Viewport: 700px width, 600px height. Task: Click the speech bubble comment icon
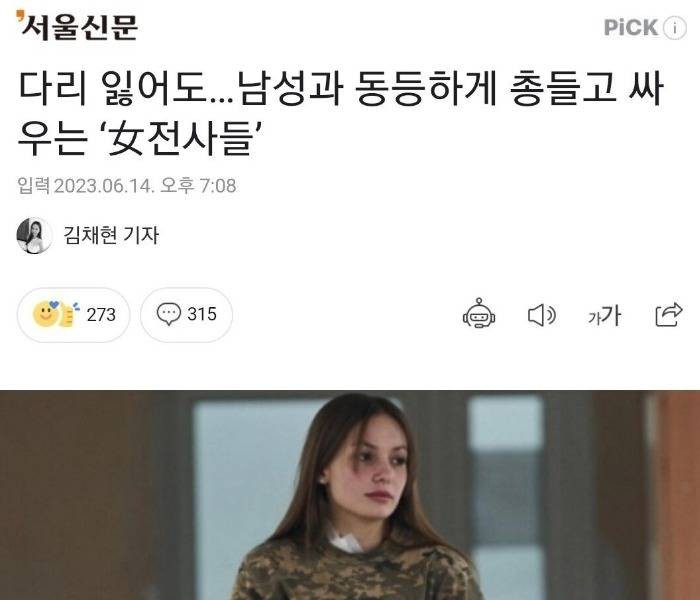point(168,314)
